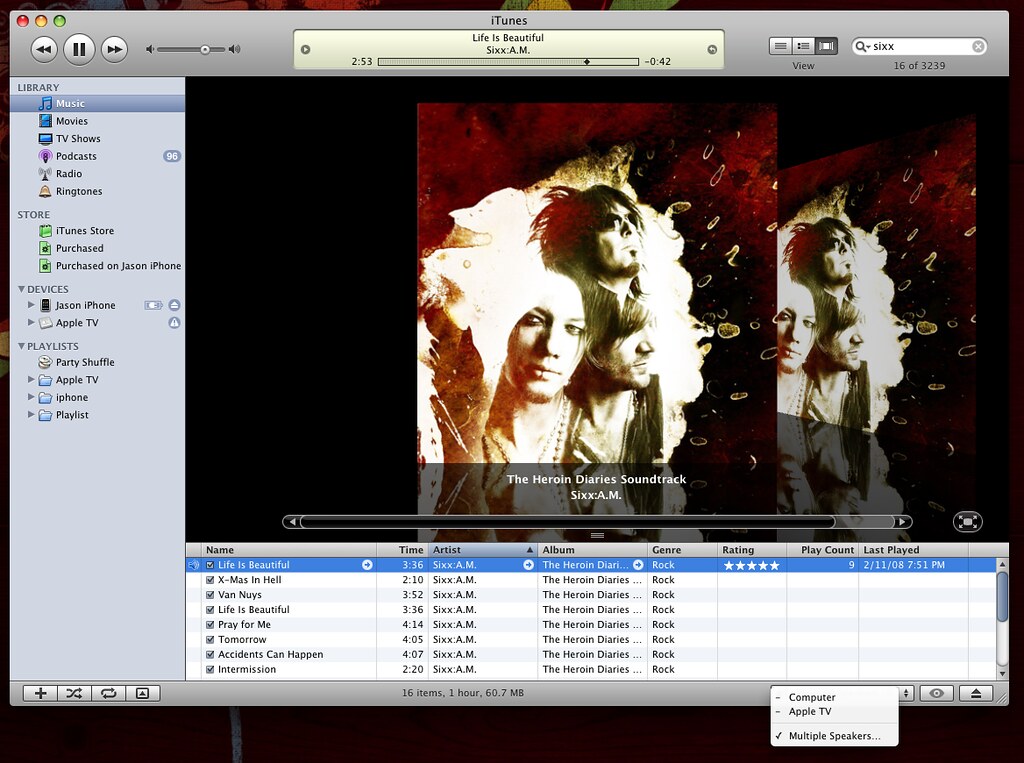Viewport: 1024px width, 763px height.
Task: Collapse the DEVICES section
Action: pyautogui.click(x=22, y=289)
